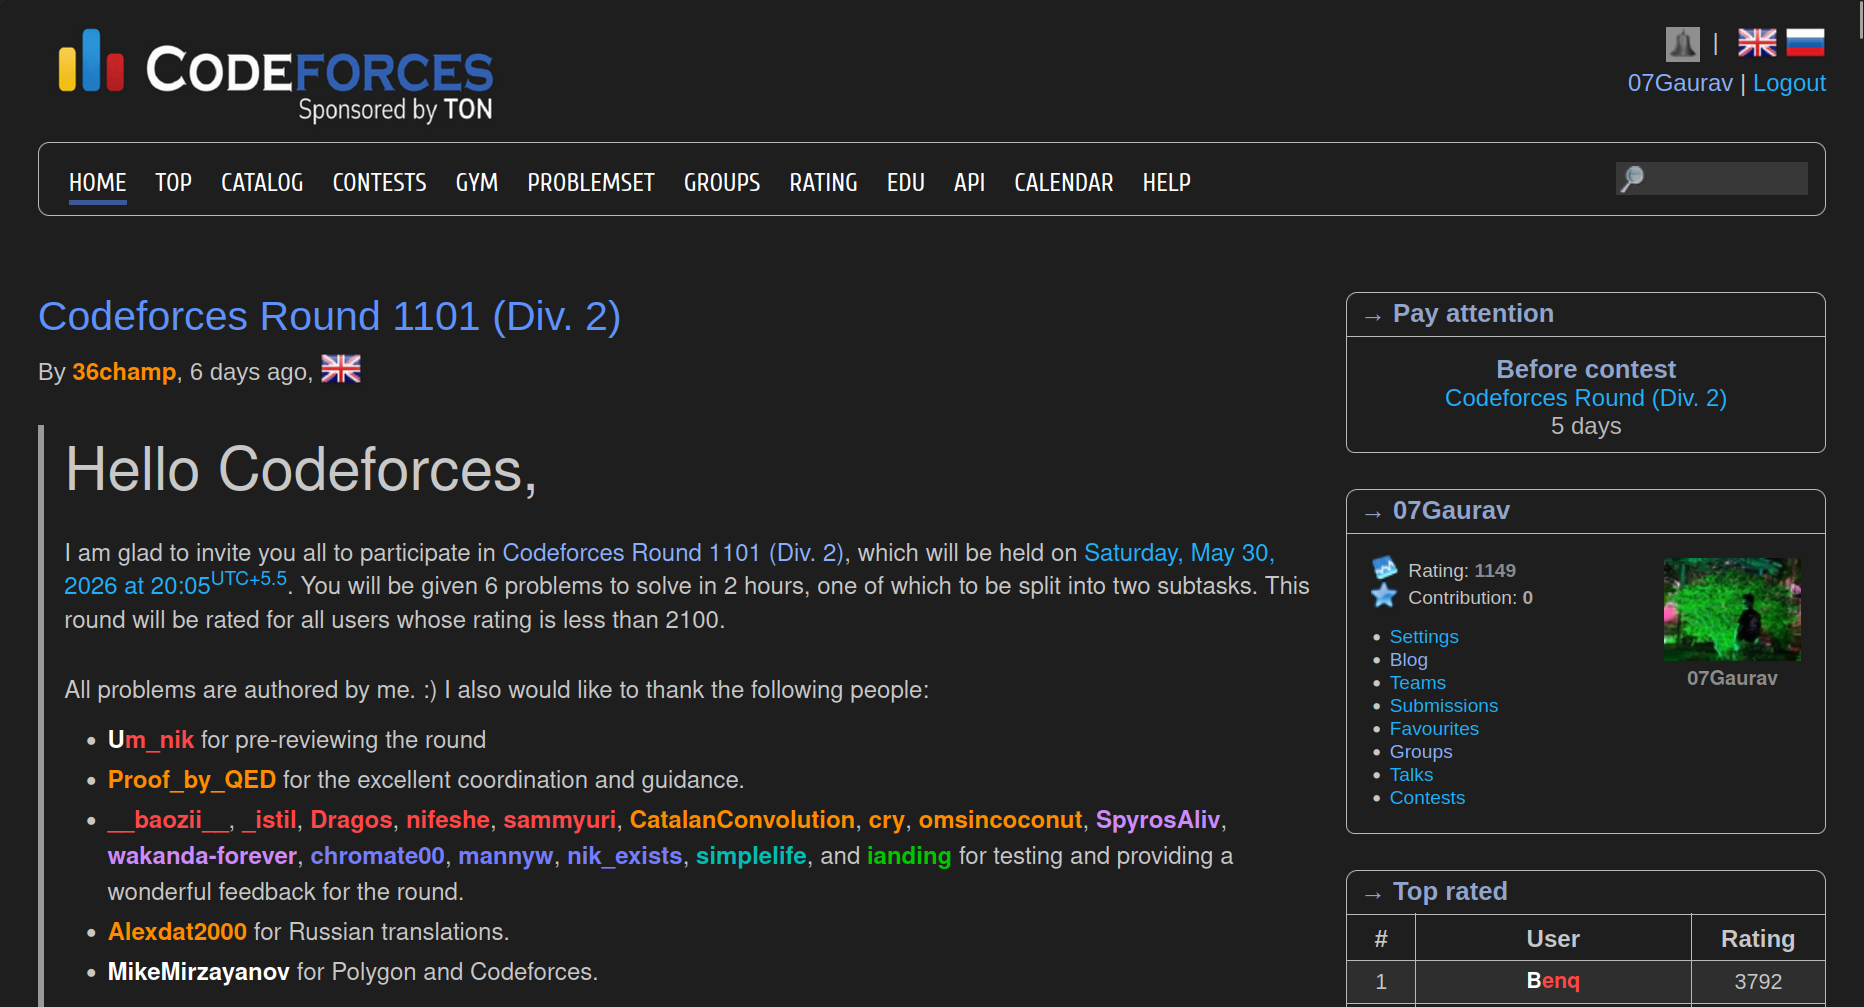The width and height of the screenshot is (1864, 1007).
Task: Open MikeMirzayanov profile link
Action: tap(199, 972)
